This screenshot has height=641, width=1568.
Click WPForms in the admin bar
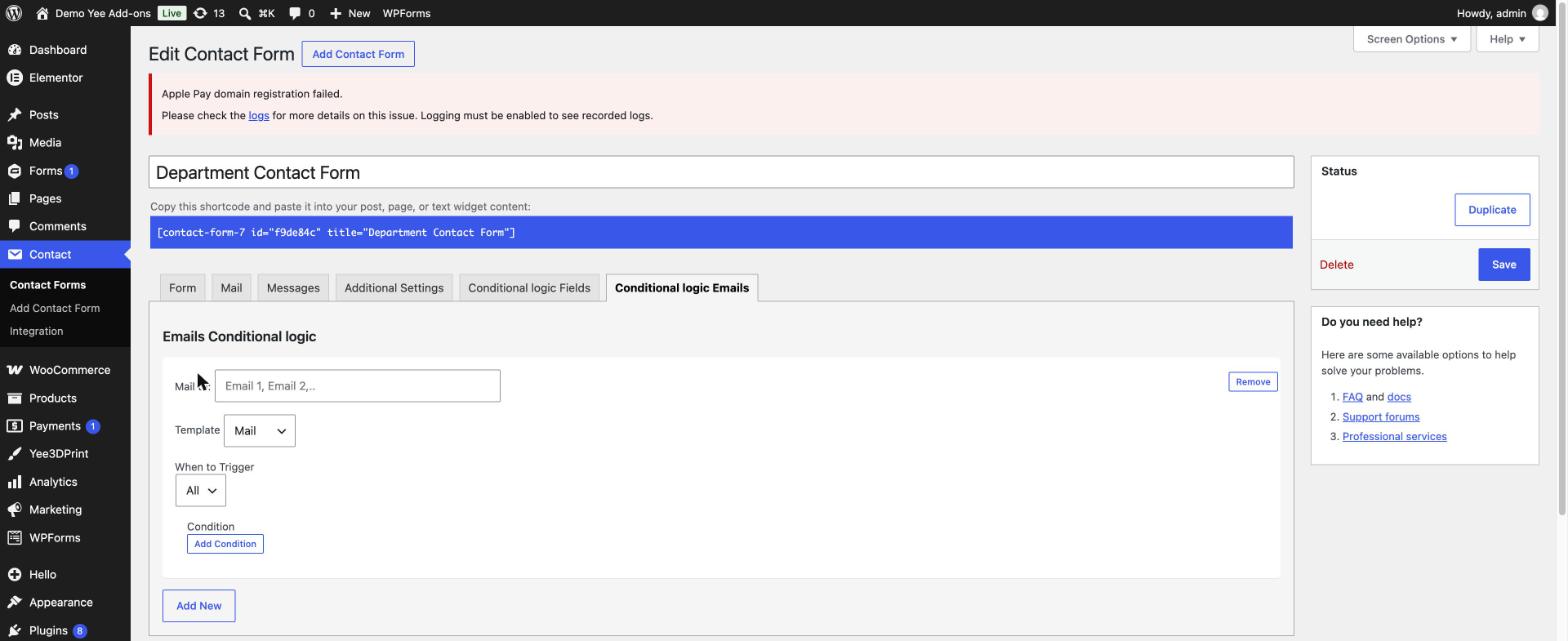pos(406,13)
